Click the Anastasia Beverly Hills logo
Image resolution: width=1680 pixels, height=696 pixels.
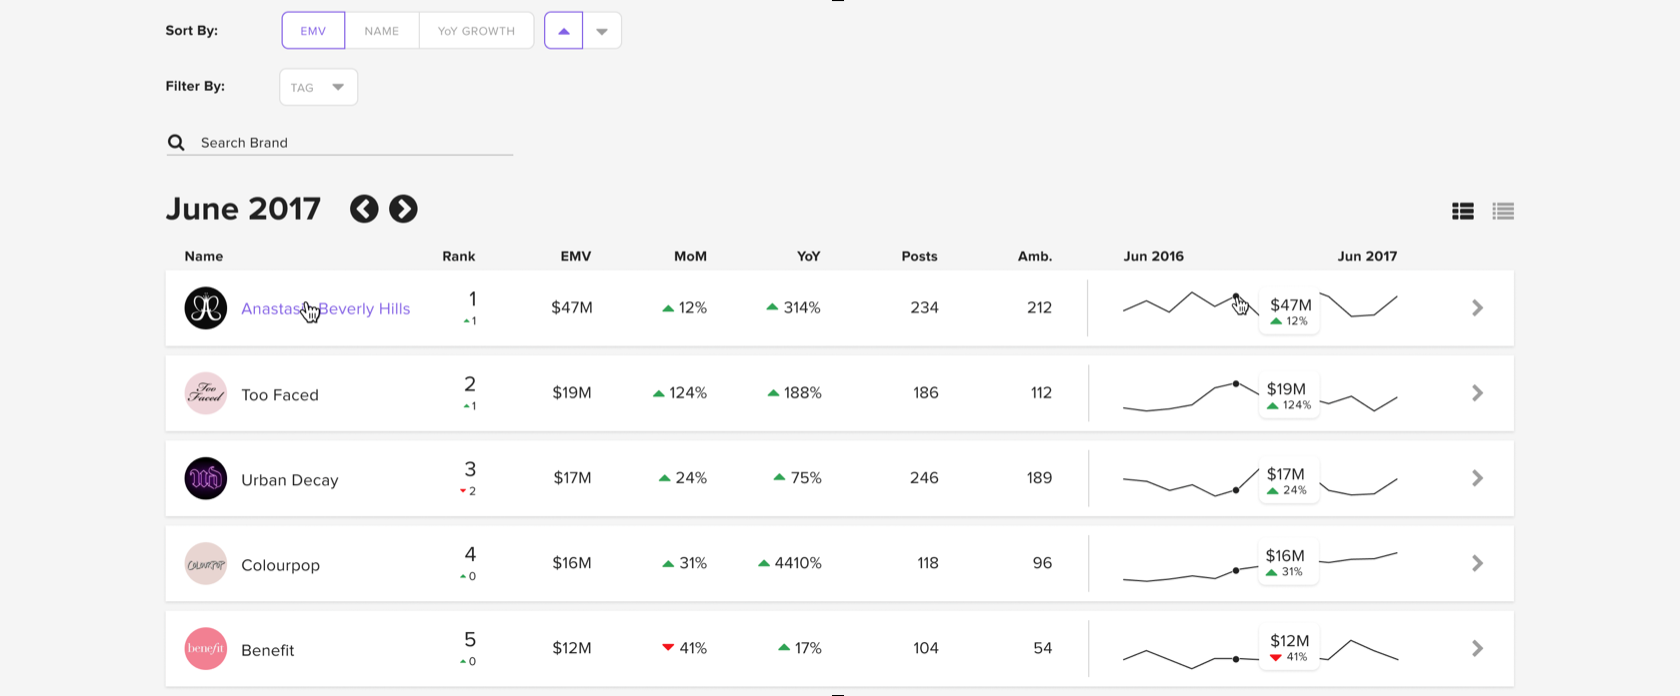206,308
